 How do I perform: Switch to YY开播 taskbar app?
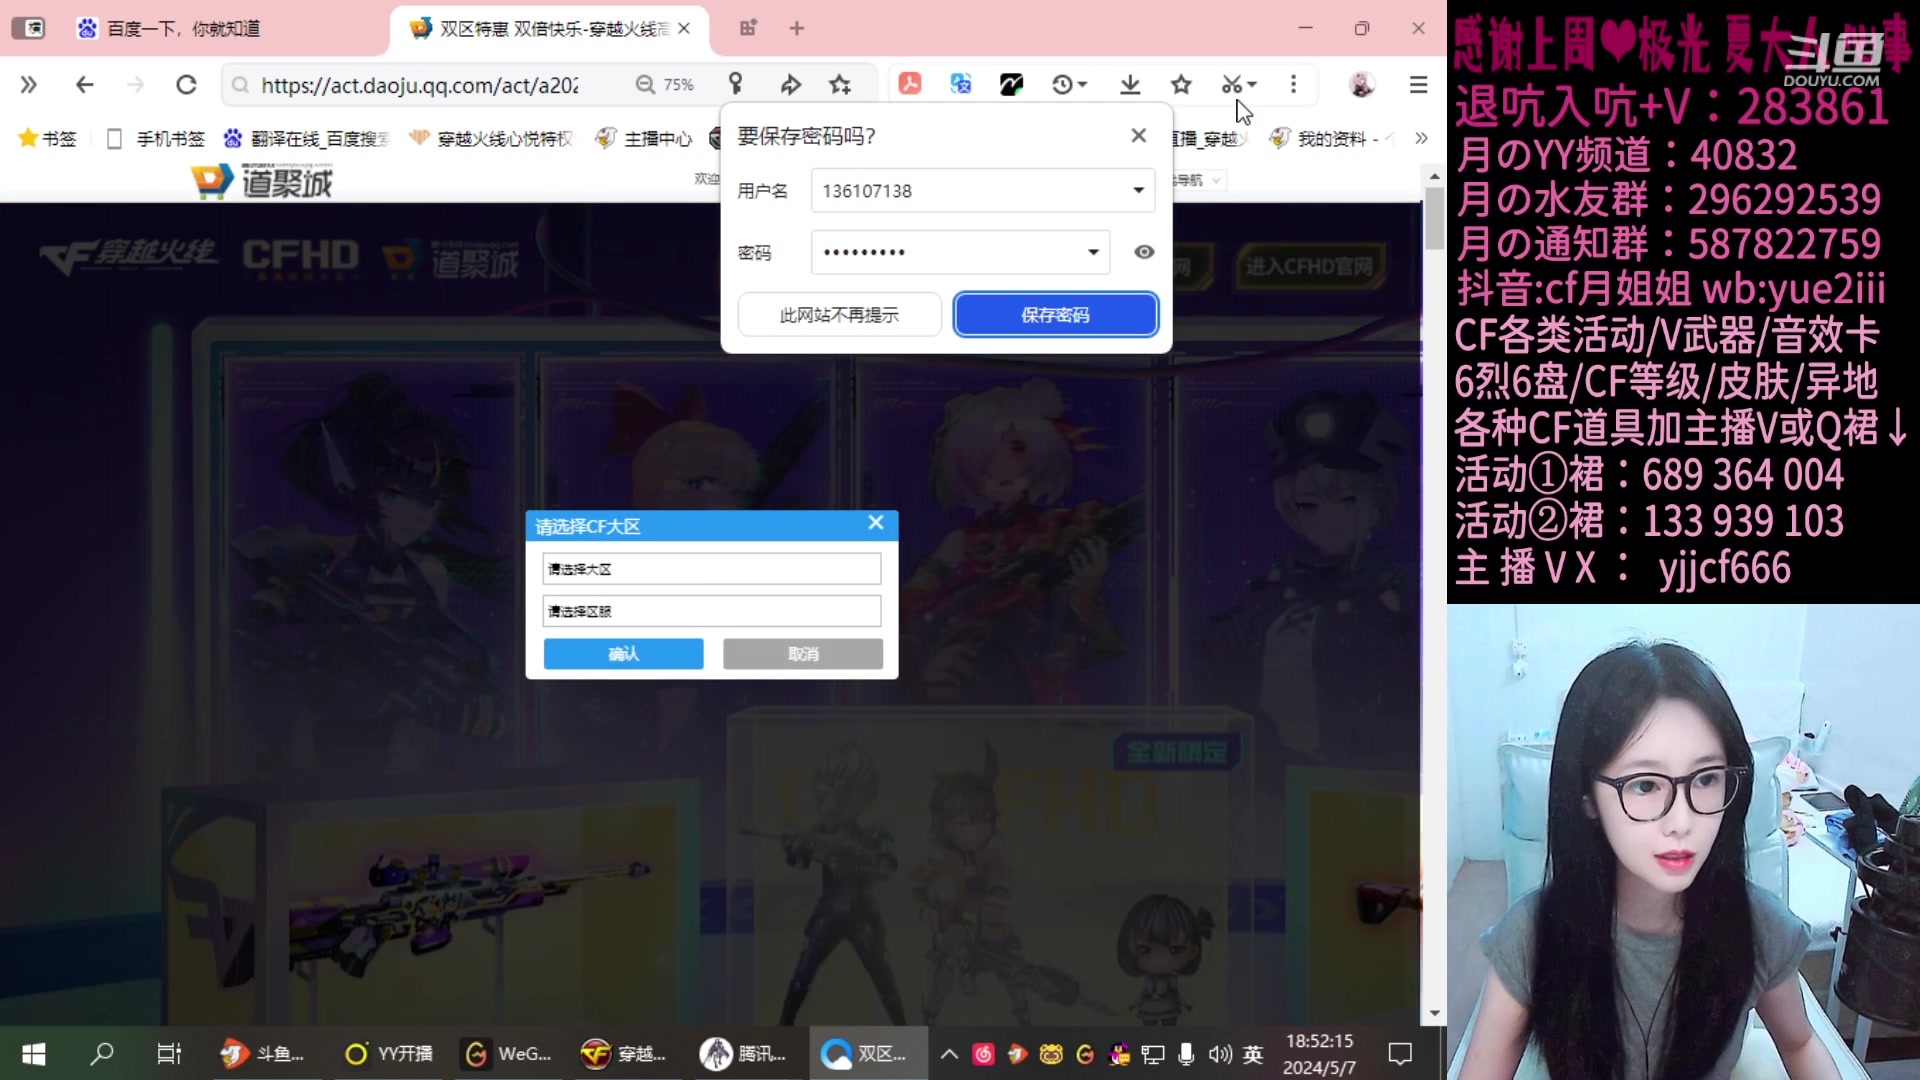(389, 1054)
